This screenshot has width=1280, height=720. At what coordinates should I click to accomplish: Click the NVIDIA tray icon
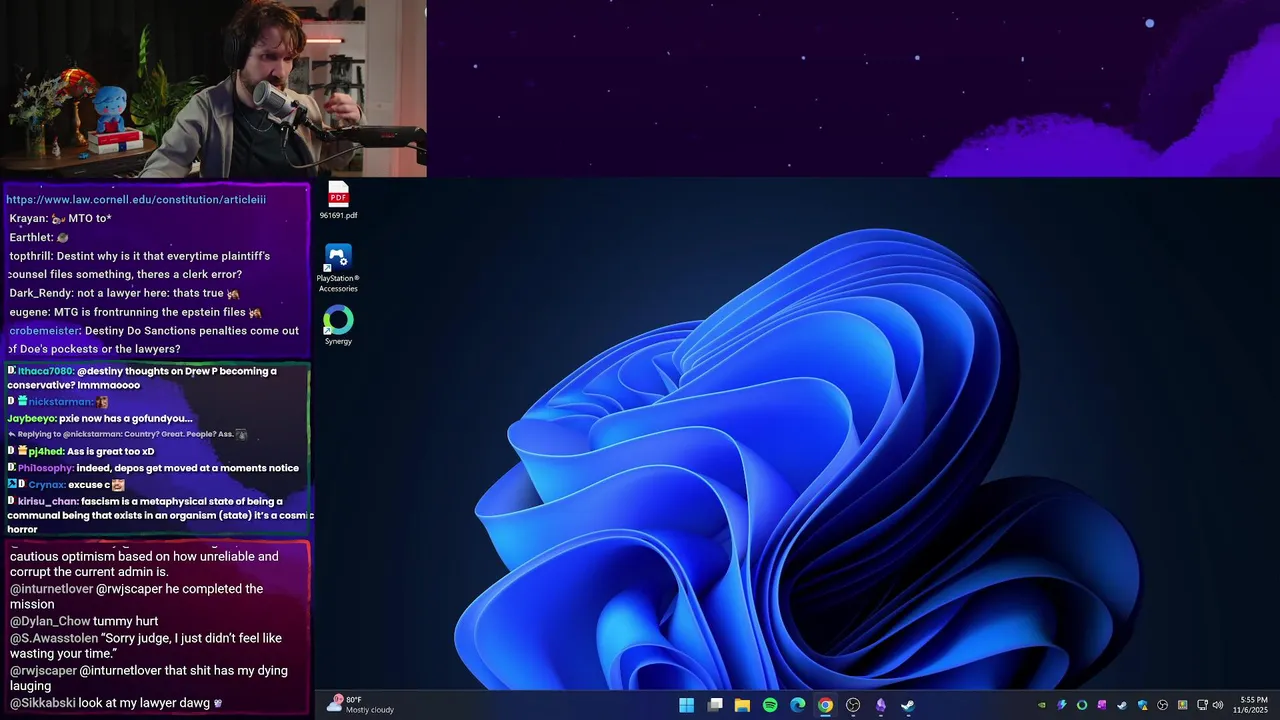1042,705
